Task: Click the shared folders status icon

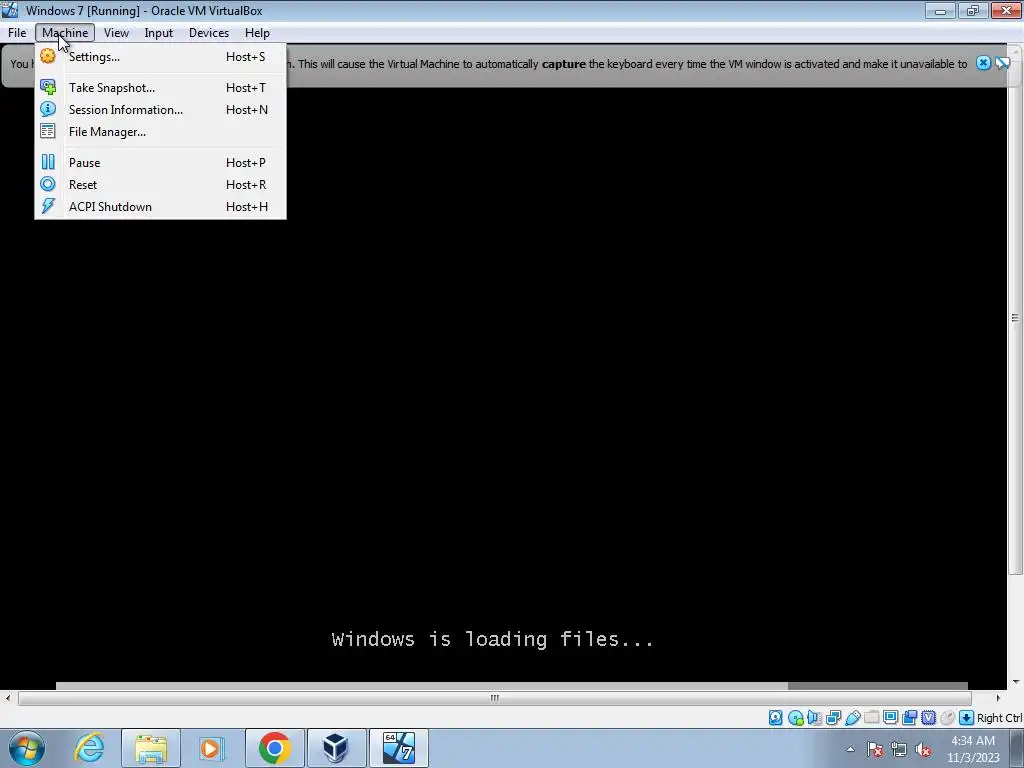Action: [x=871, y=718]
